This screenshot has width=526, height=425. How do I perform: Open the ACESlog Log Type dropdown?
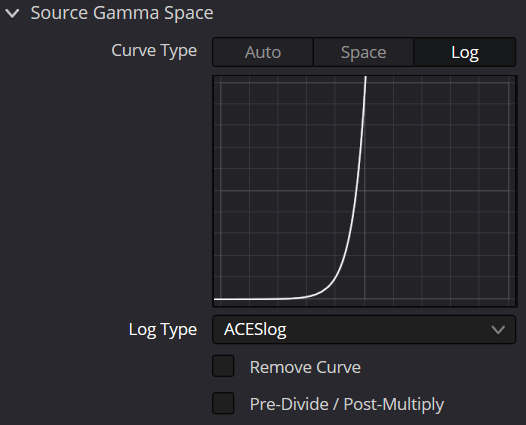click(364, 329)
